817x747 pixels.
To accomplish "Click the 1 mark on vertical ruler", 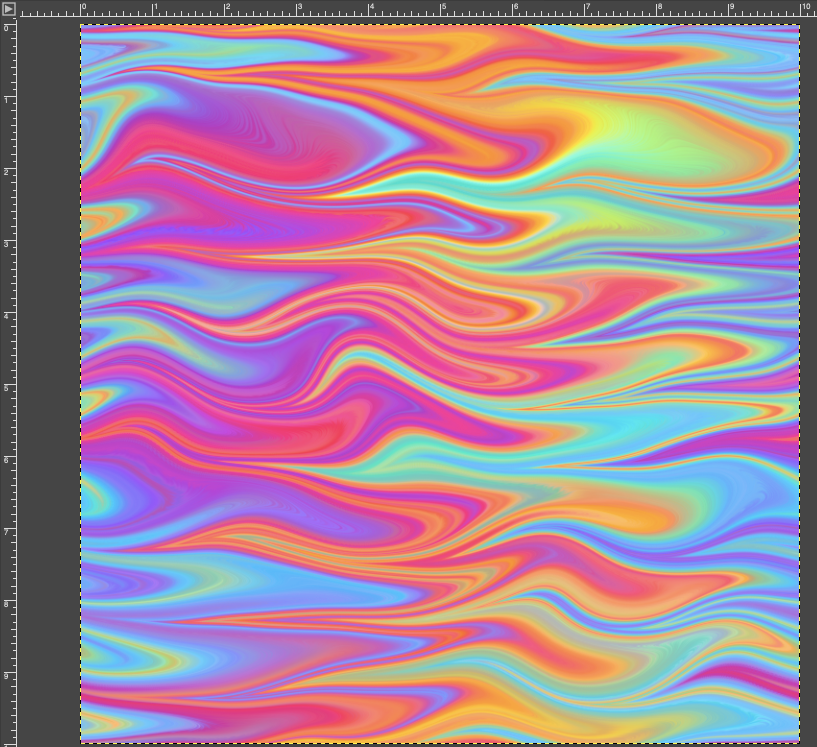I will click(x=8, y=98).
